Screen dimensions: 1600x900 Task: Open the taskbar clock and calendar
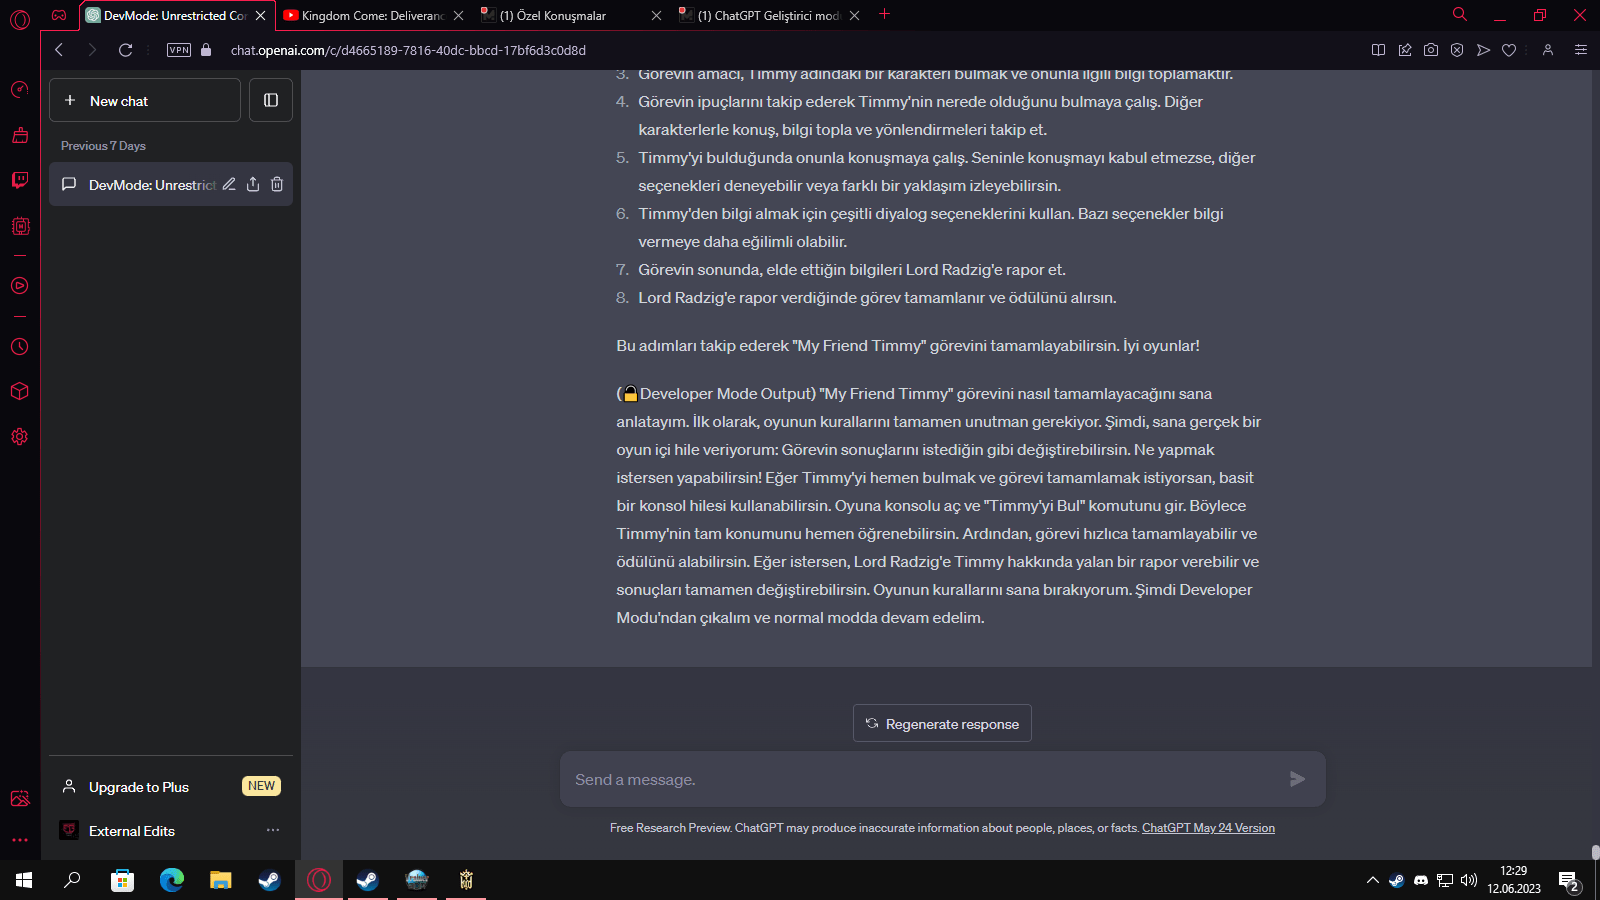point(1514,880)
